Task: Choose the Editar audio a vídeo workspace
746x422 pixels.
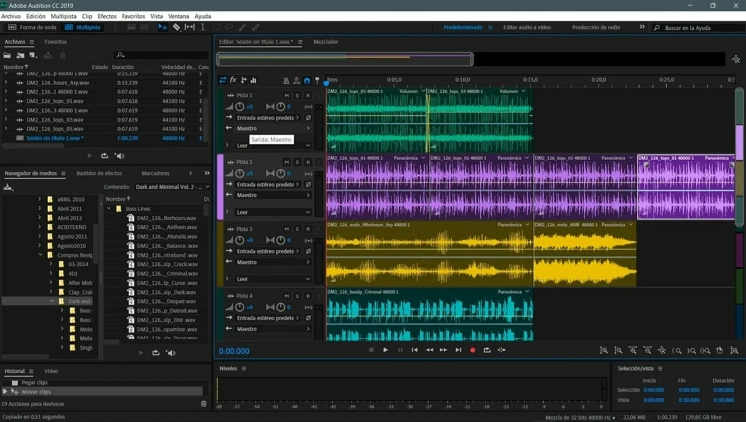Action: (x=527, y=28)
